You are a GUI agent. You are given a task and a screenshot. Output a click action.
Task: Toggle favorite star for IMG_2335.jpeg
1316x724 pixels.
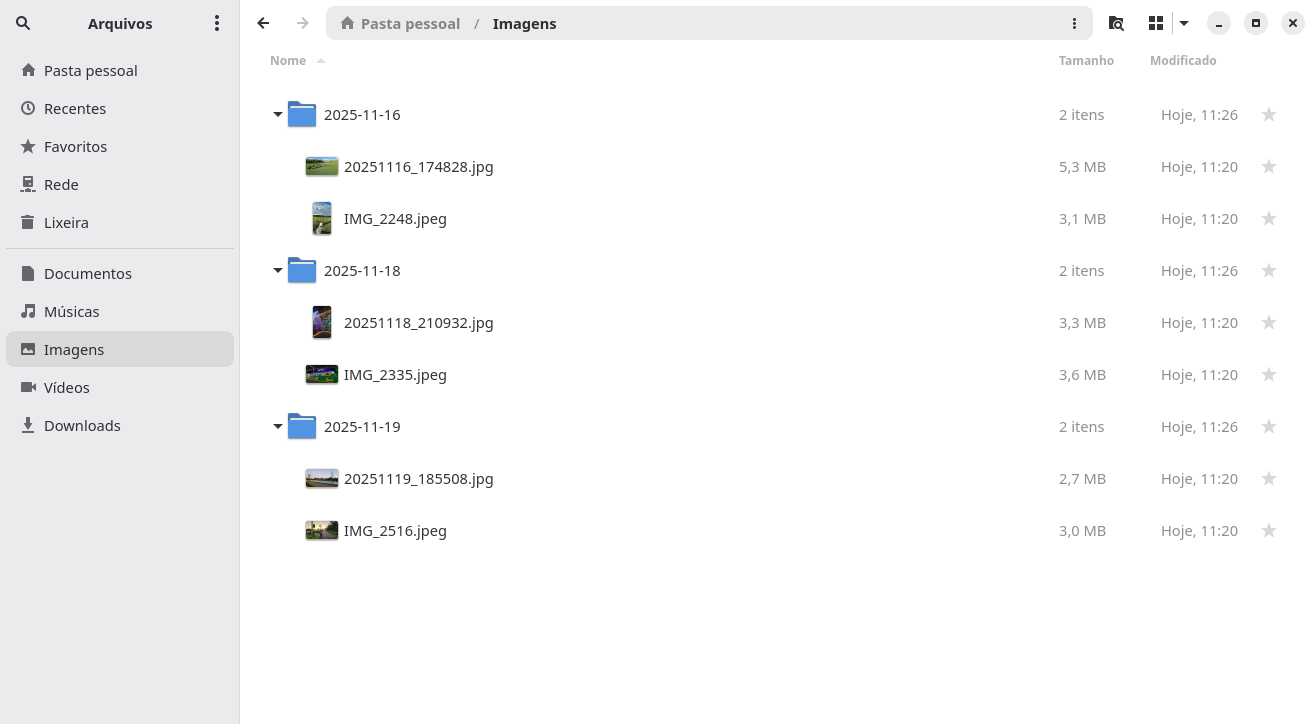pyautogui.click(x=1268, y=375)
